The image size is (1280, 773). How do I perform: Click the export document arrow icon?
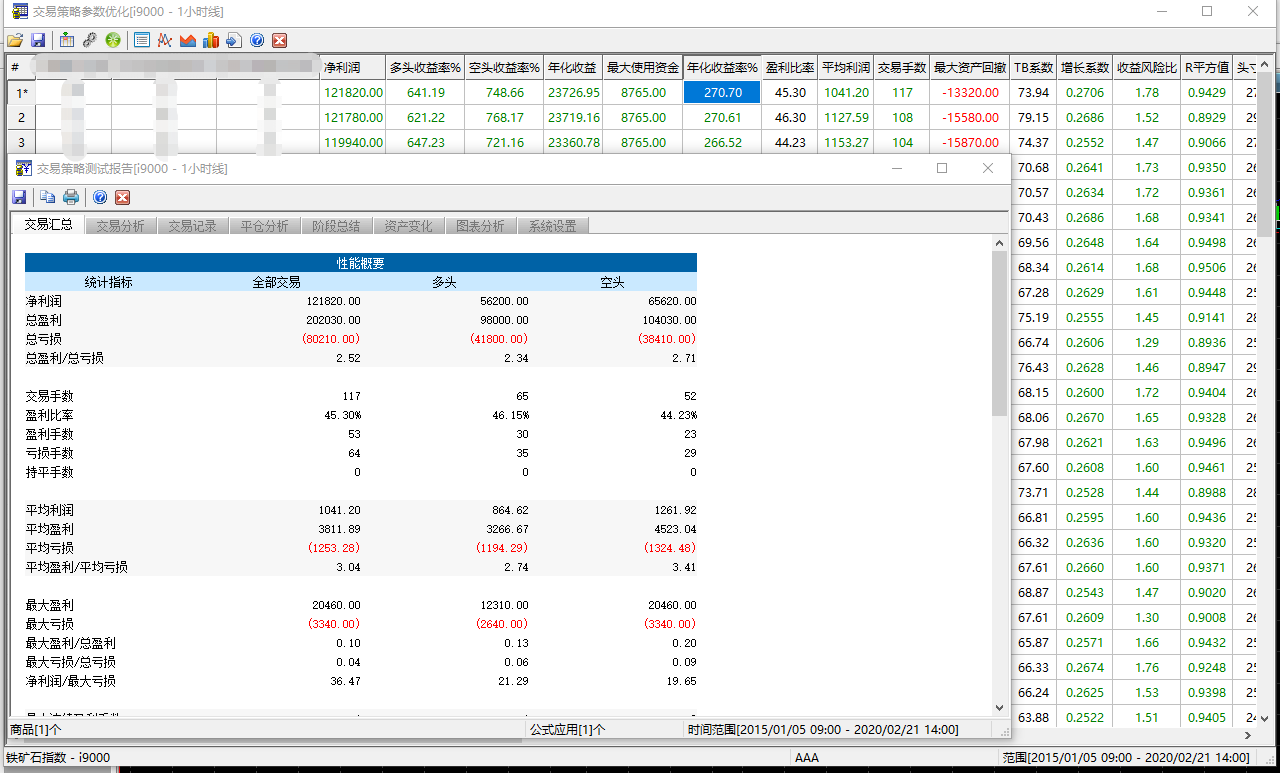233,41
